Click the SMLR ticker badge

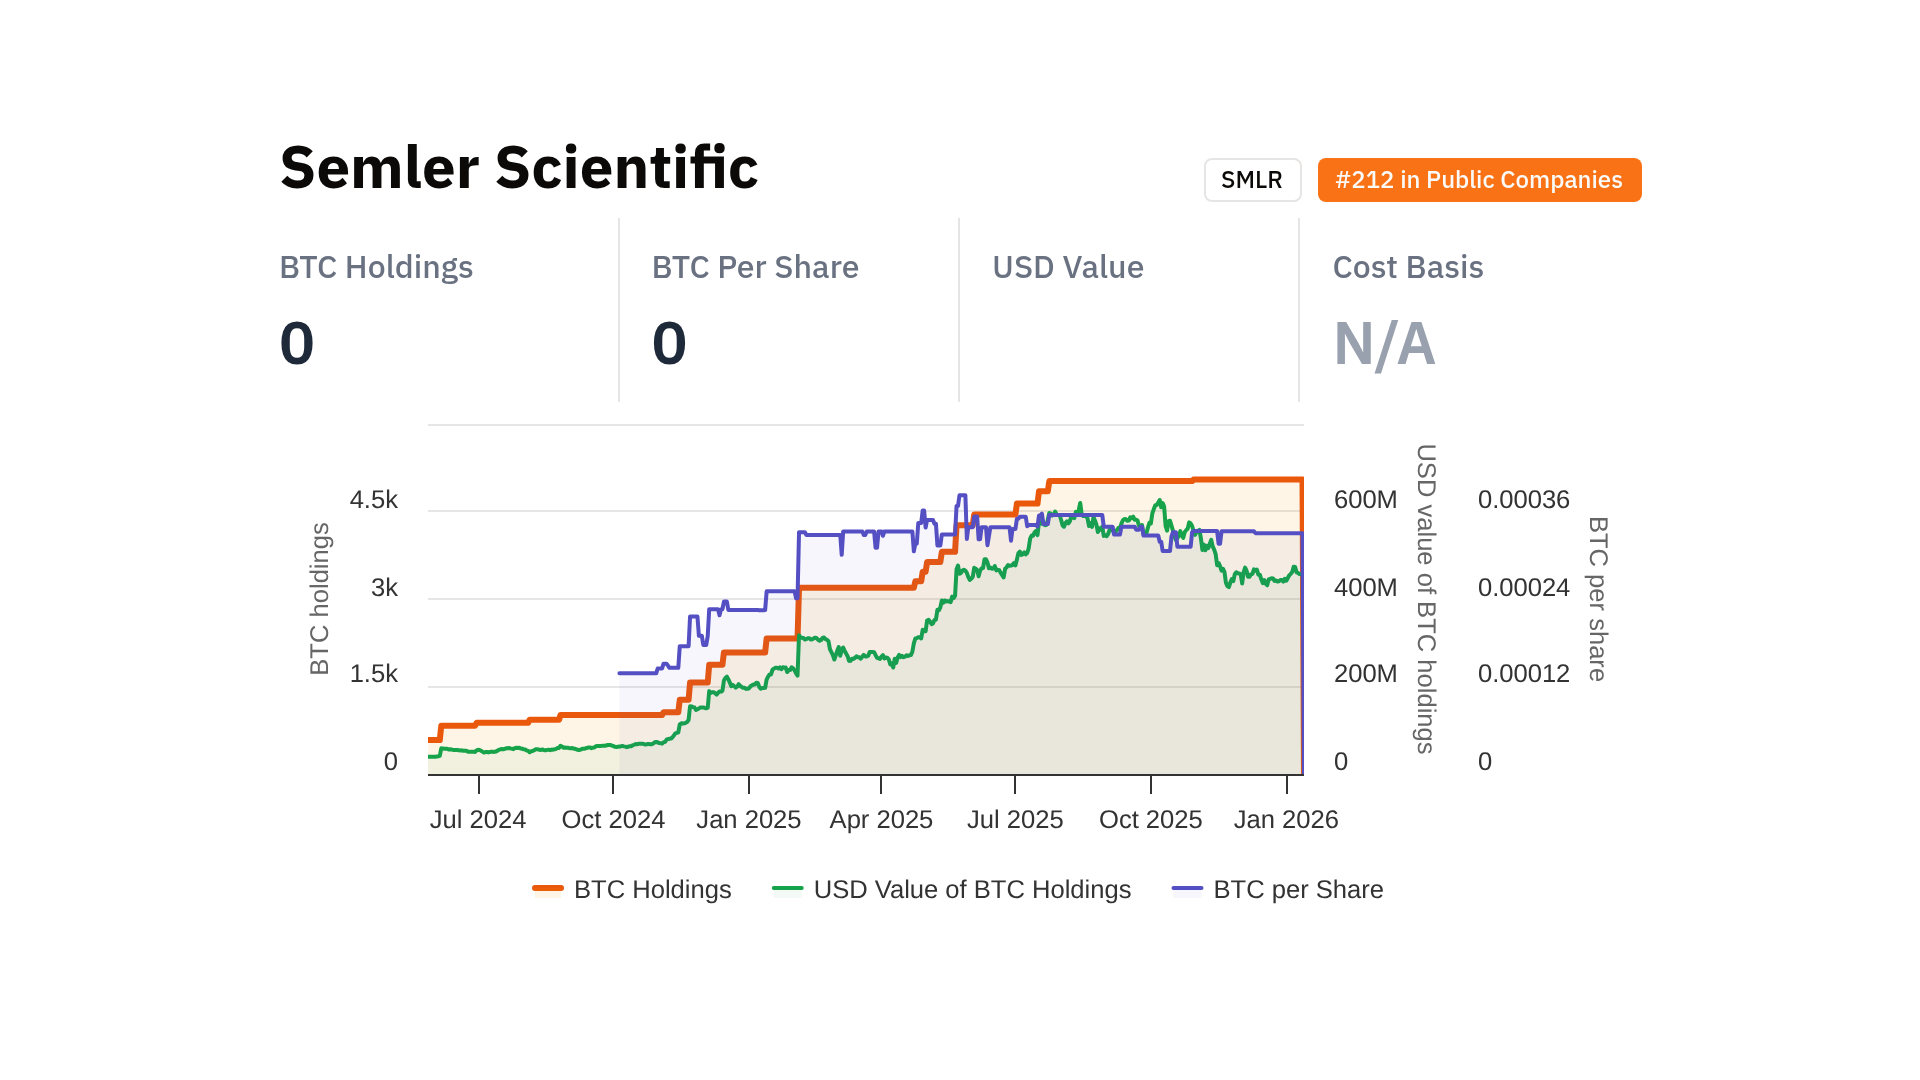pos(1252,180)
